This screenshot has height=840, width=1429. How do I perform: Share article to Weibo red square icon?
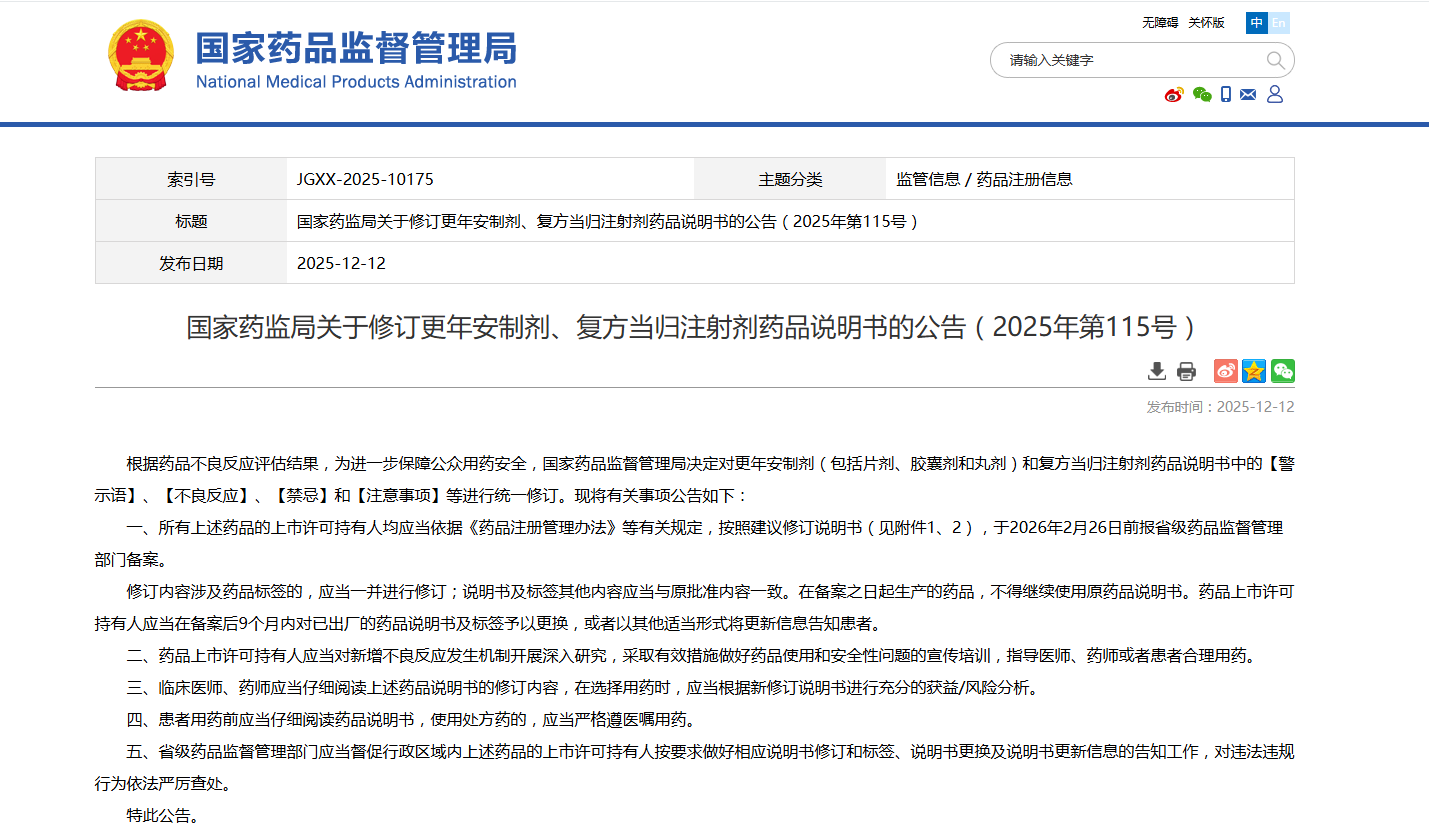1225,371
